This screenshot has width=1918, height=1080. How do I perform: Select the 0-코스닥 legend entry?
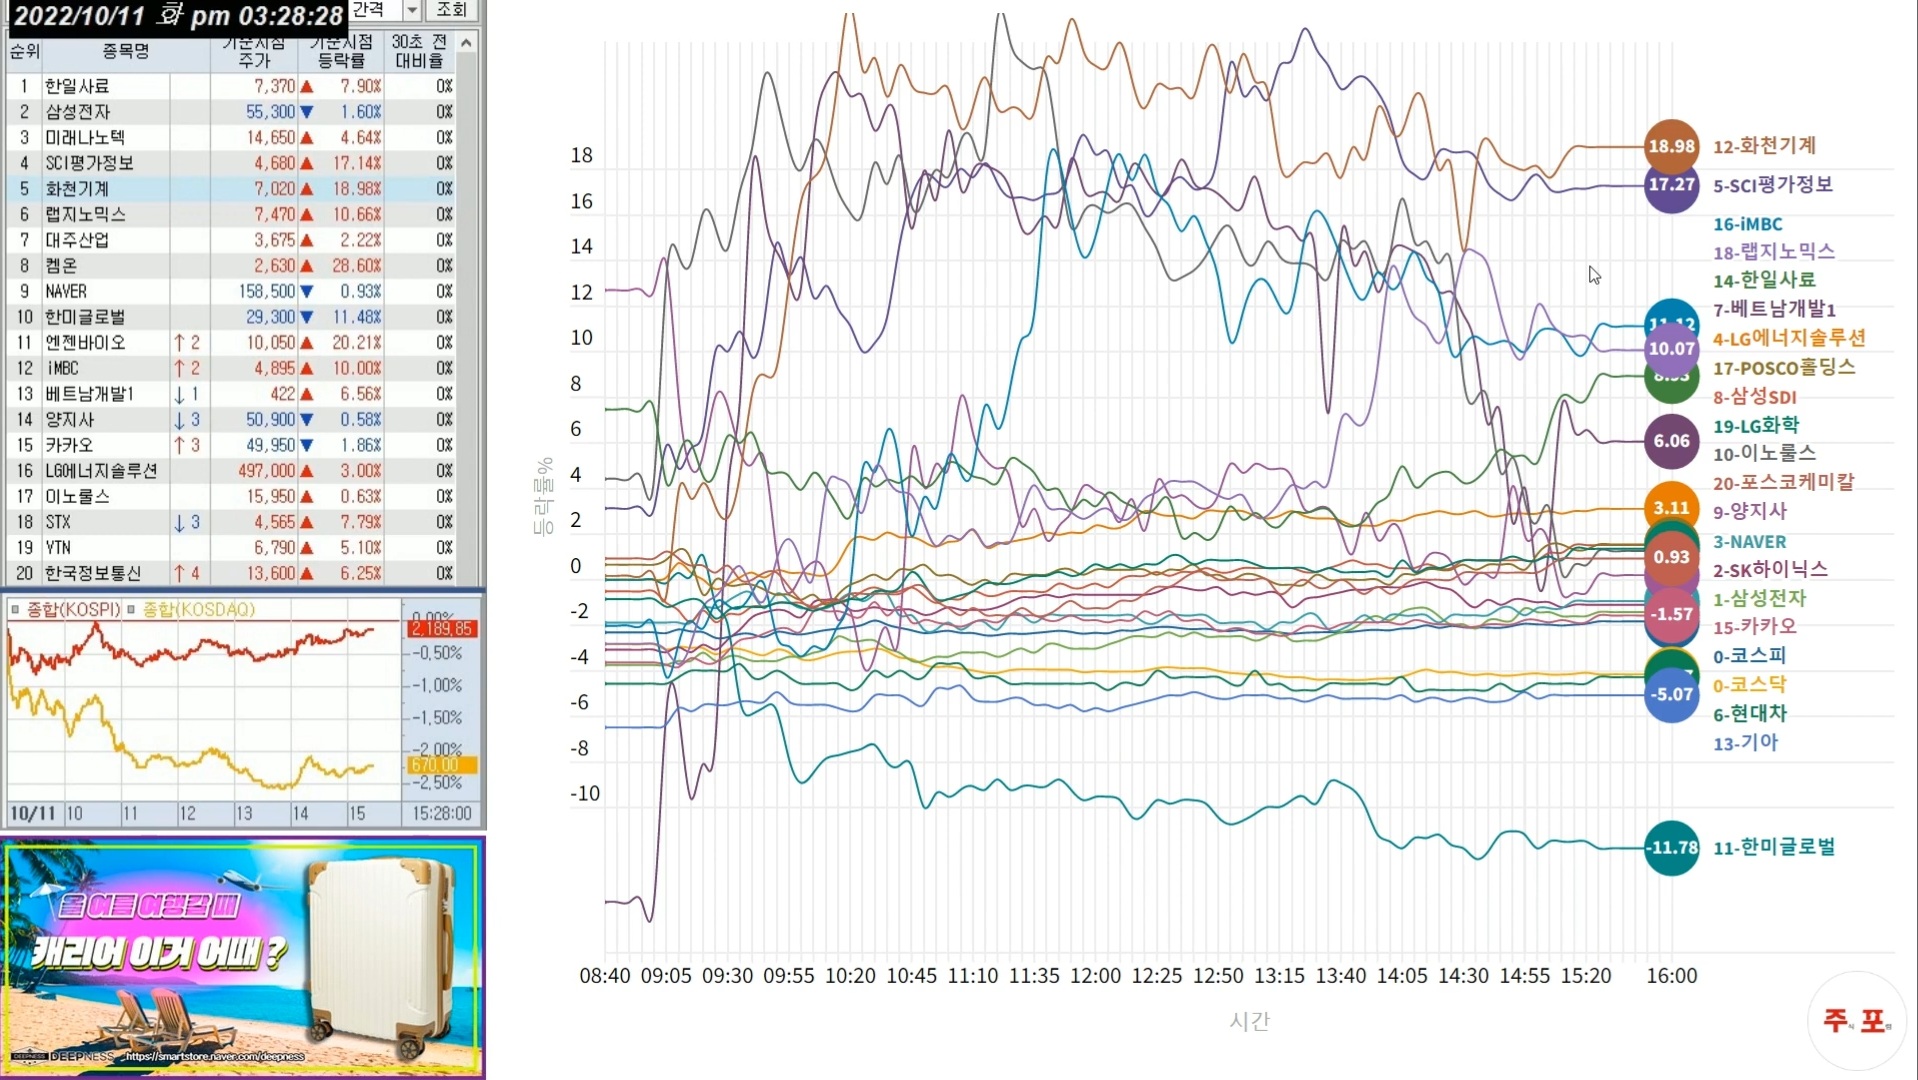click(1749, 685)
